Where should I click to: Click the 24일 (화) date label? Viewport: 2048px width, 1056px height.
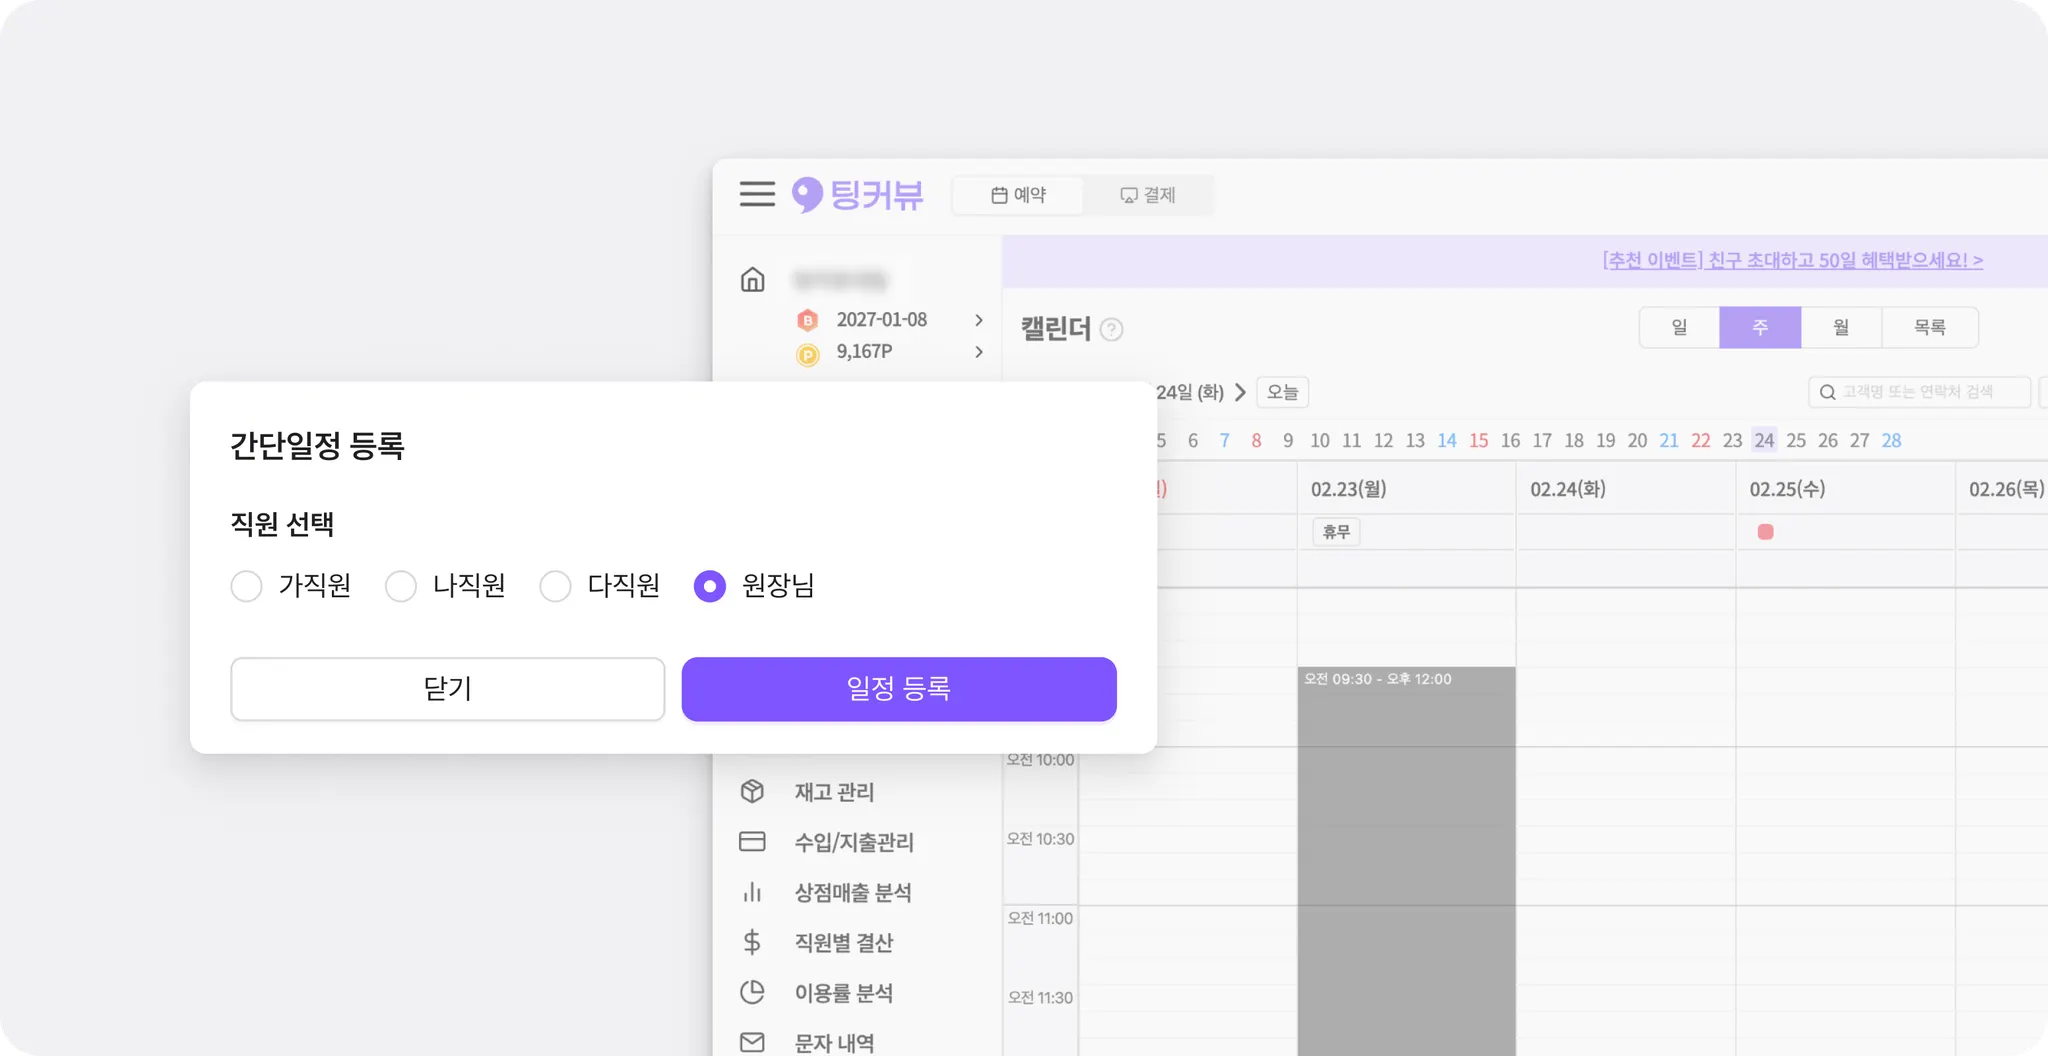click(x=1190, y=392)
